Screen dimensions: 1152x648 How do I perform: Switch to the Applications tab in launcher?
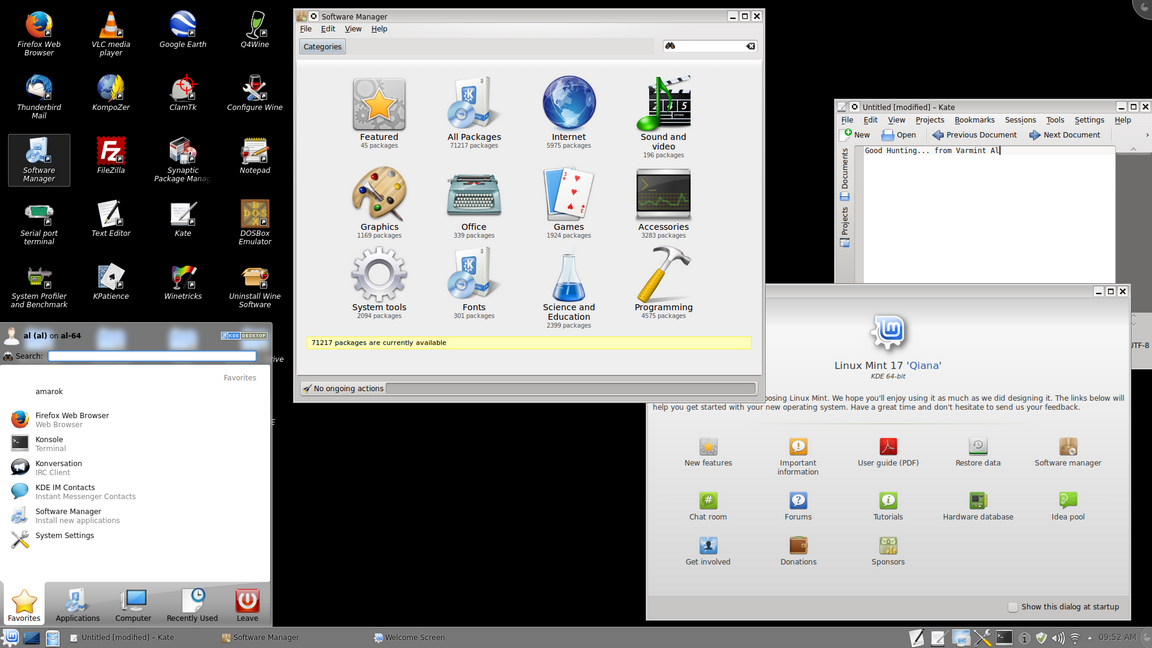pos(77,605)
